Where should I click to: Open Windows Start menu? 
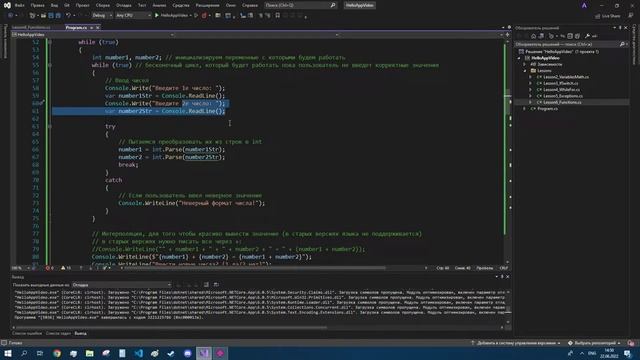pyautogui.click(x=8, y=353)
